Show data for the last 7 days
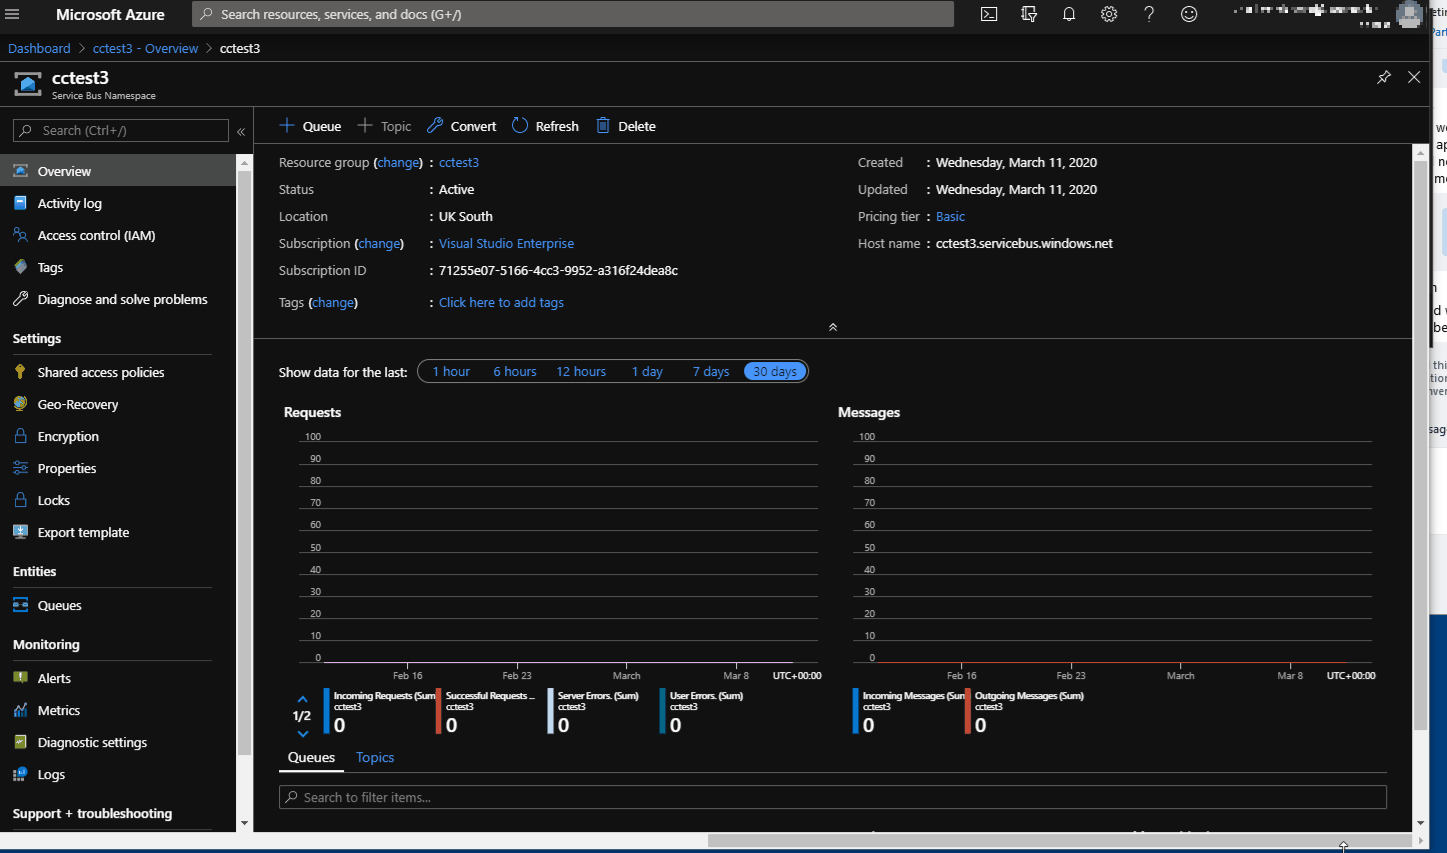 pos(711,372)
